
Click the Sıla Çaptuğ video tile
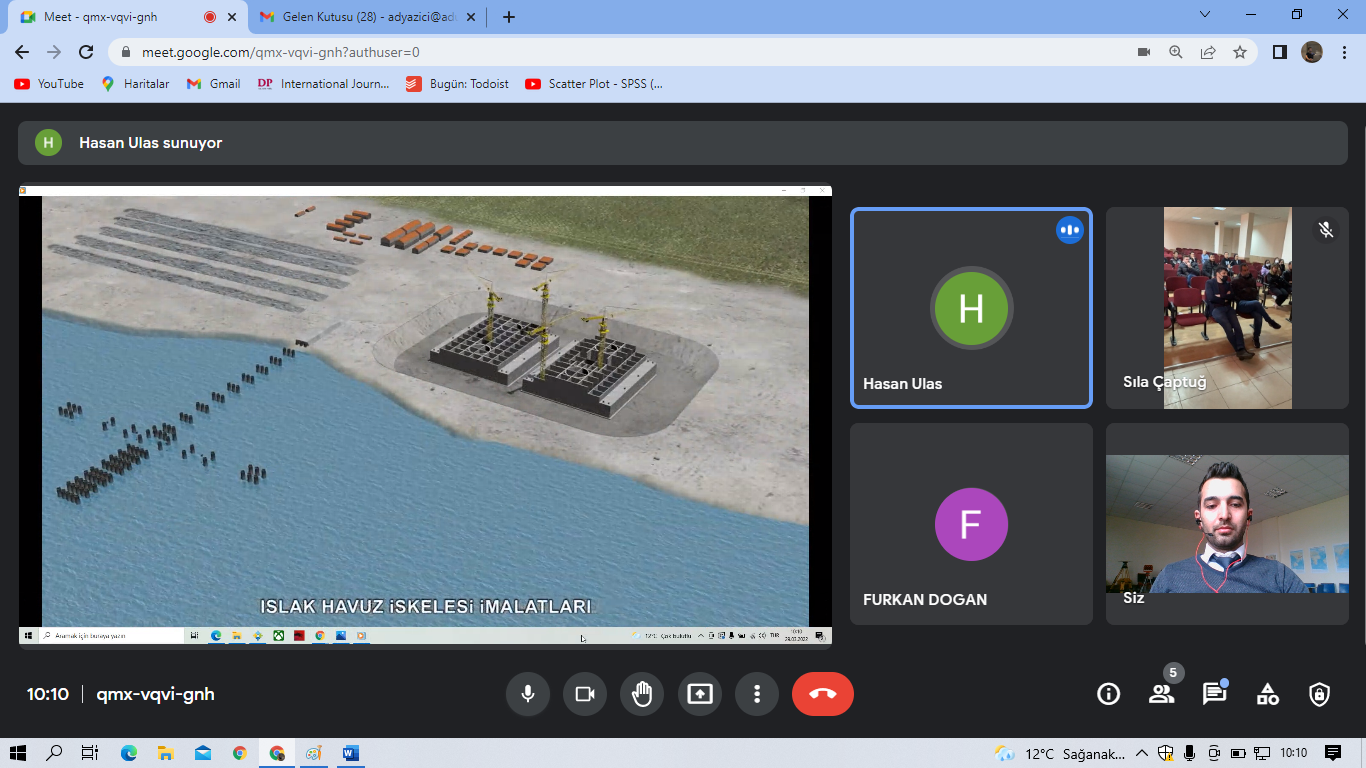[x=1227, y=308]
